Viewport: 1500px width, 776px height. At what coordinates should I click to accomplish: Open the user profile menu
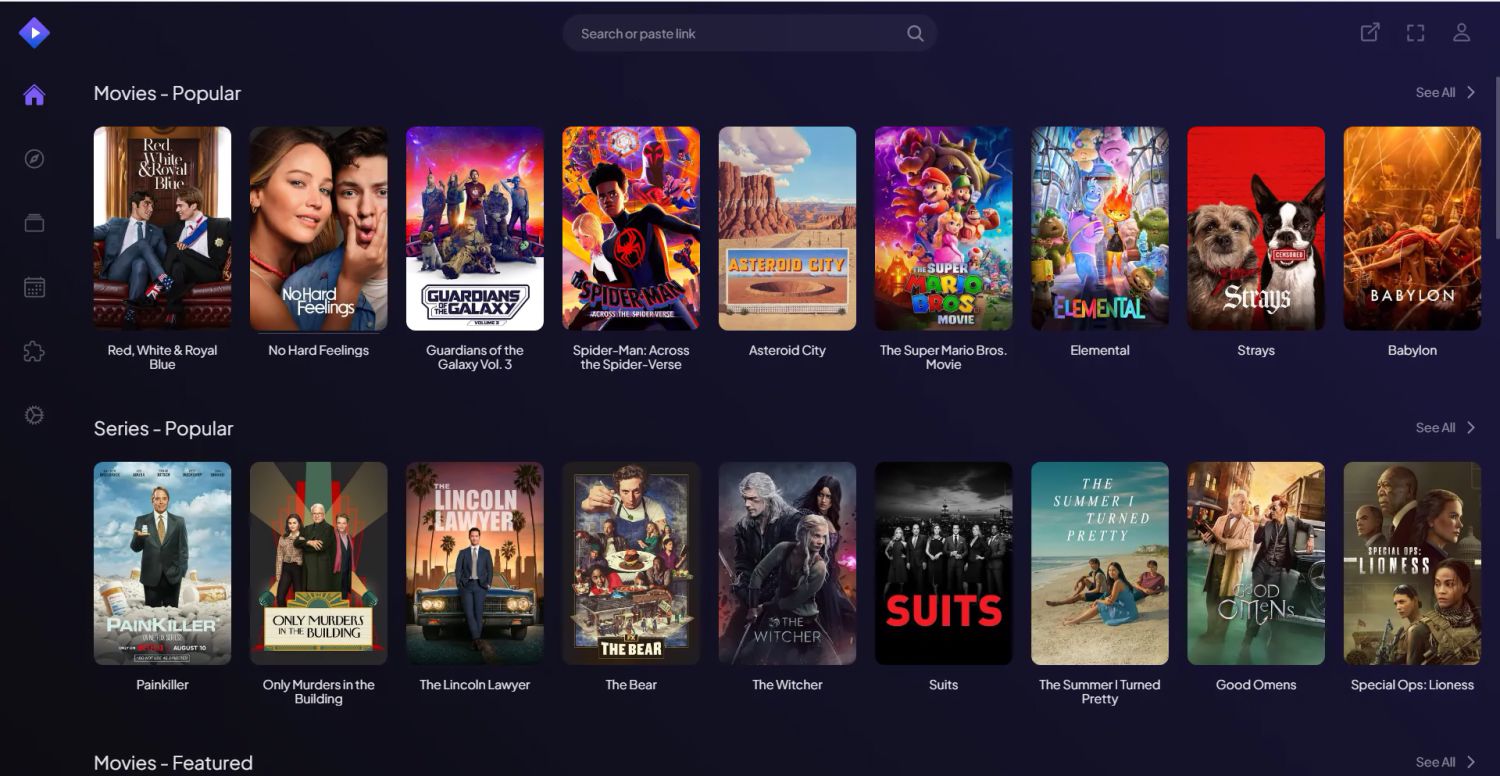1461,33
